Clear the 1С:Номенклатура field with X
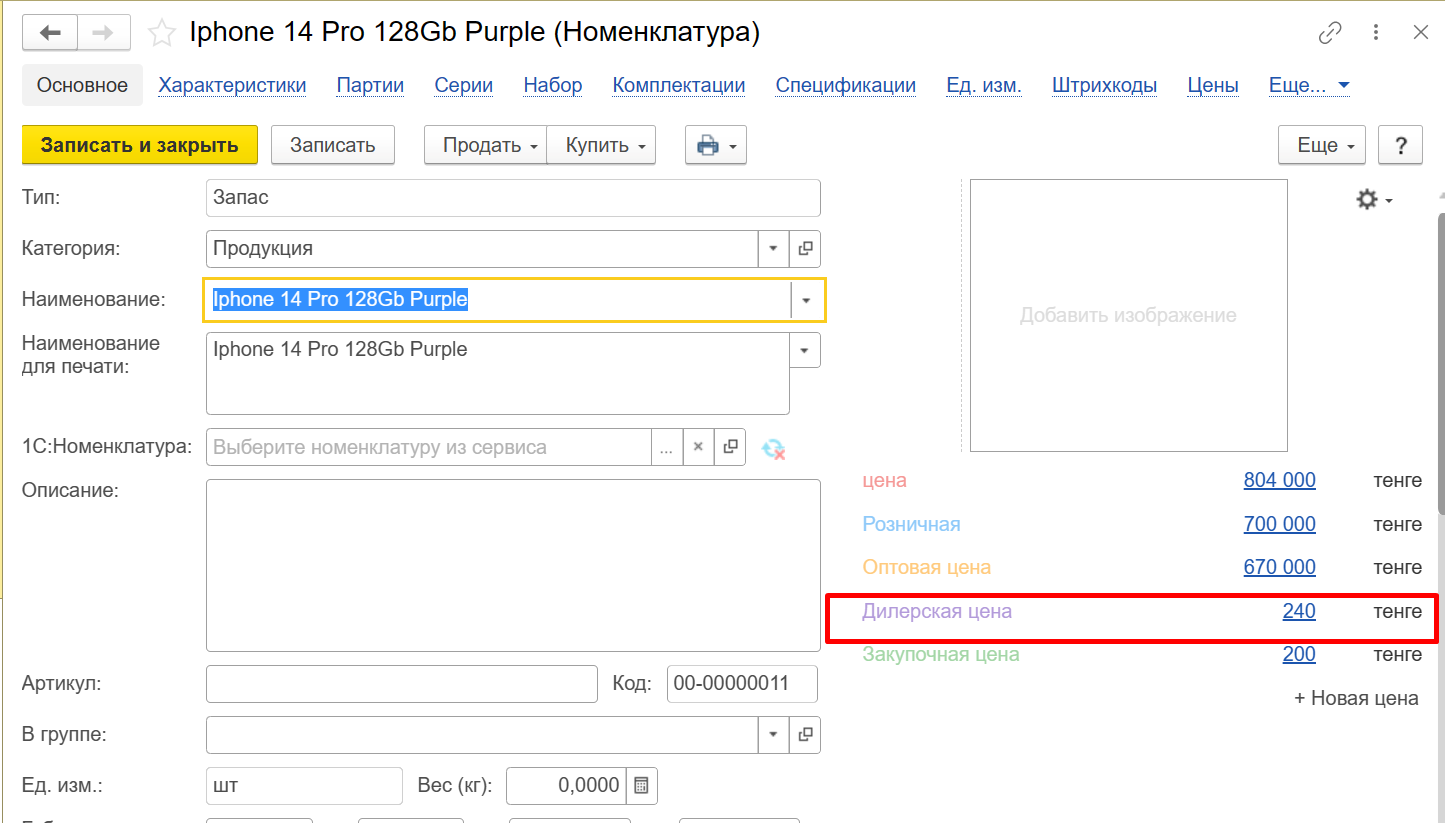The height and width of the screenshot is (823, 1445). [x=699, y=447]
